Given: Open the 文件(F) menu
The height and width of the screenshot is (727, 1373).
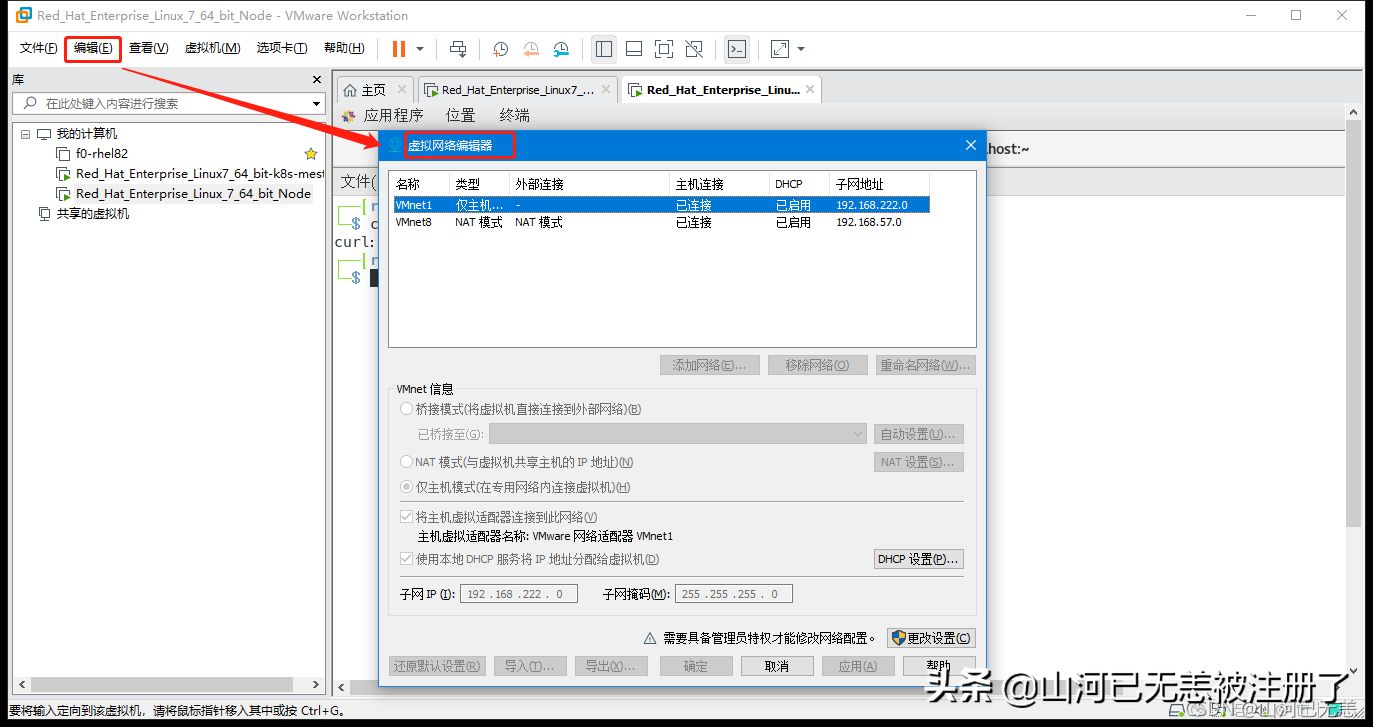Looking at the screenshot, I should coord(38,48).
